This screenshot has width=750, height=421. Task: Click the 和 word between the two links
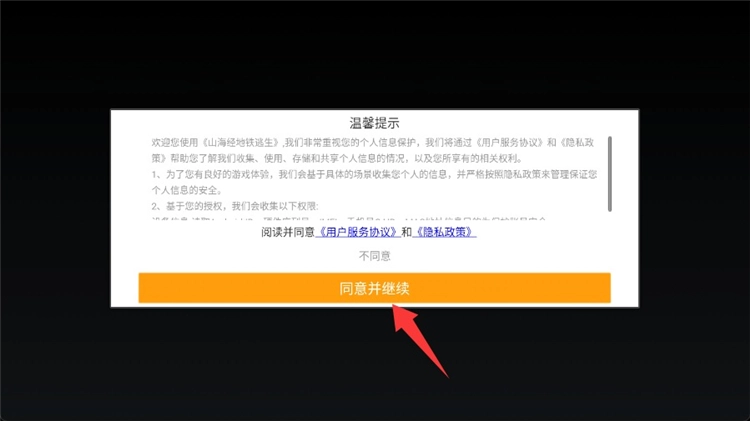pyautogui.click(x=407, y=232)
